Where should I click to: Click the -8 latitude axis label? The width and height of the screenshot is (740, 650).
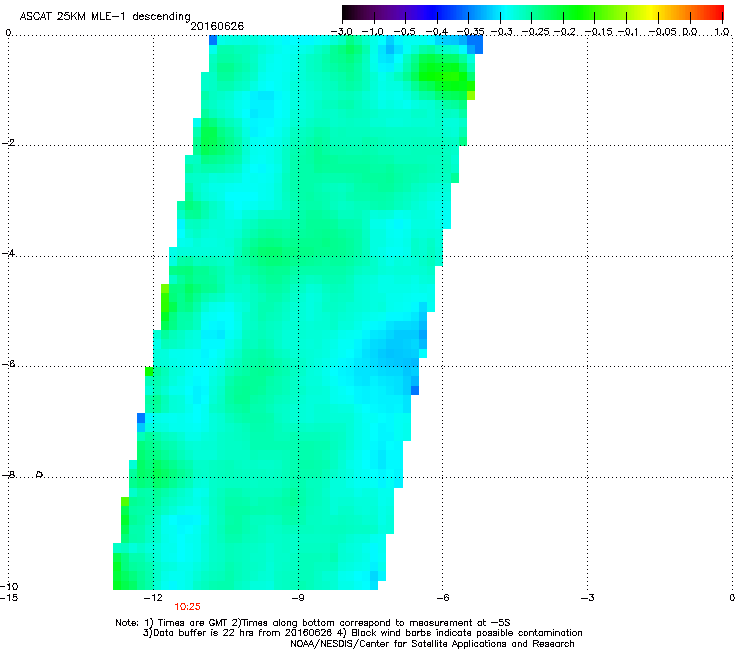click(8, 475)
